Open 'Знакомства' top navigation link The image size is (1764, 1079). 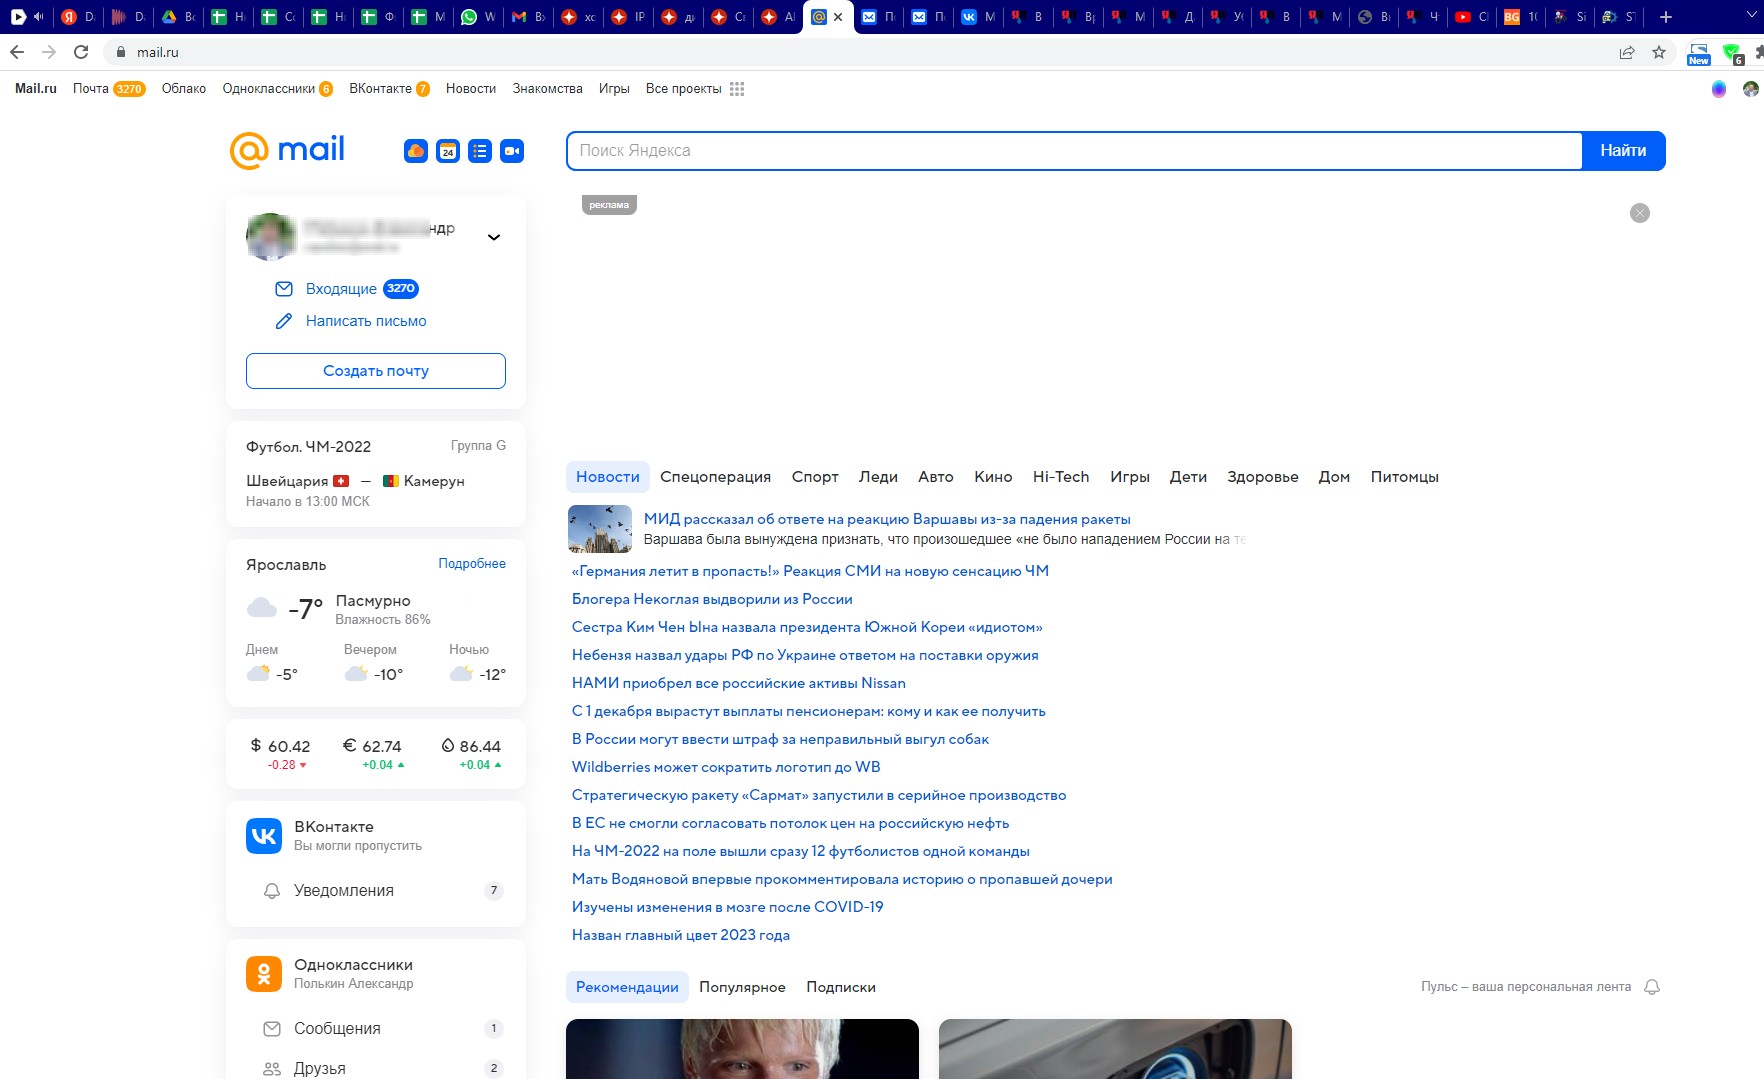pyautogui.click(x=547, y=89)
